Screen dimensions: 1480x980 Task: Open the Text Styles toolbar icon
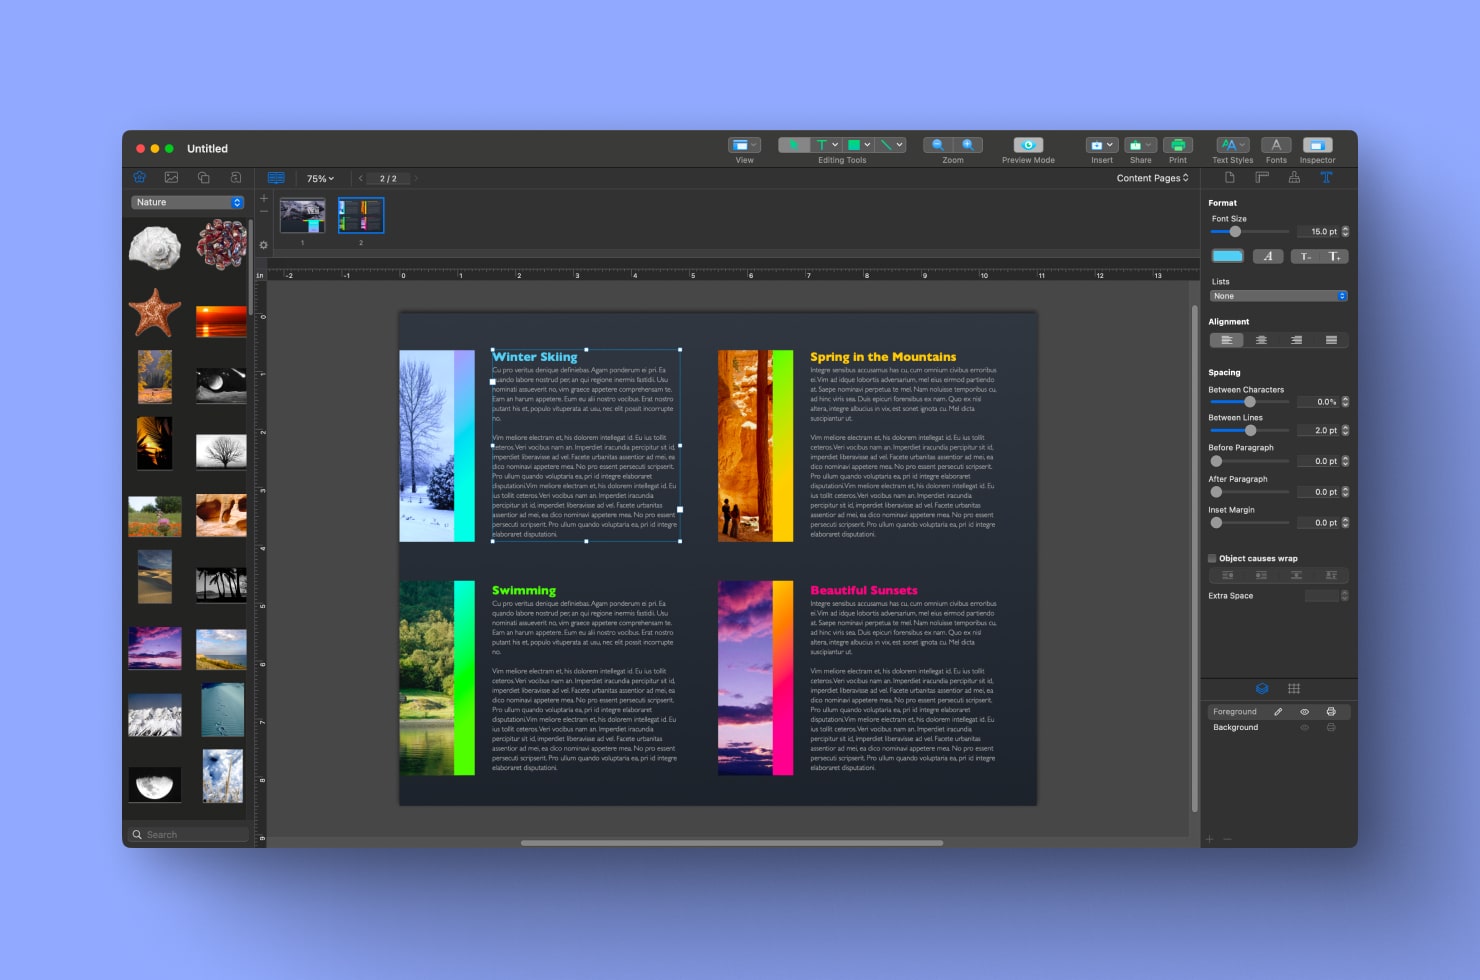tap(1229, 145)
